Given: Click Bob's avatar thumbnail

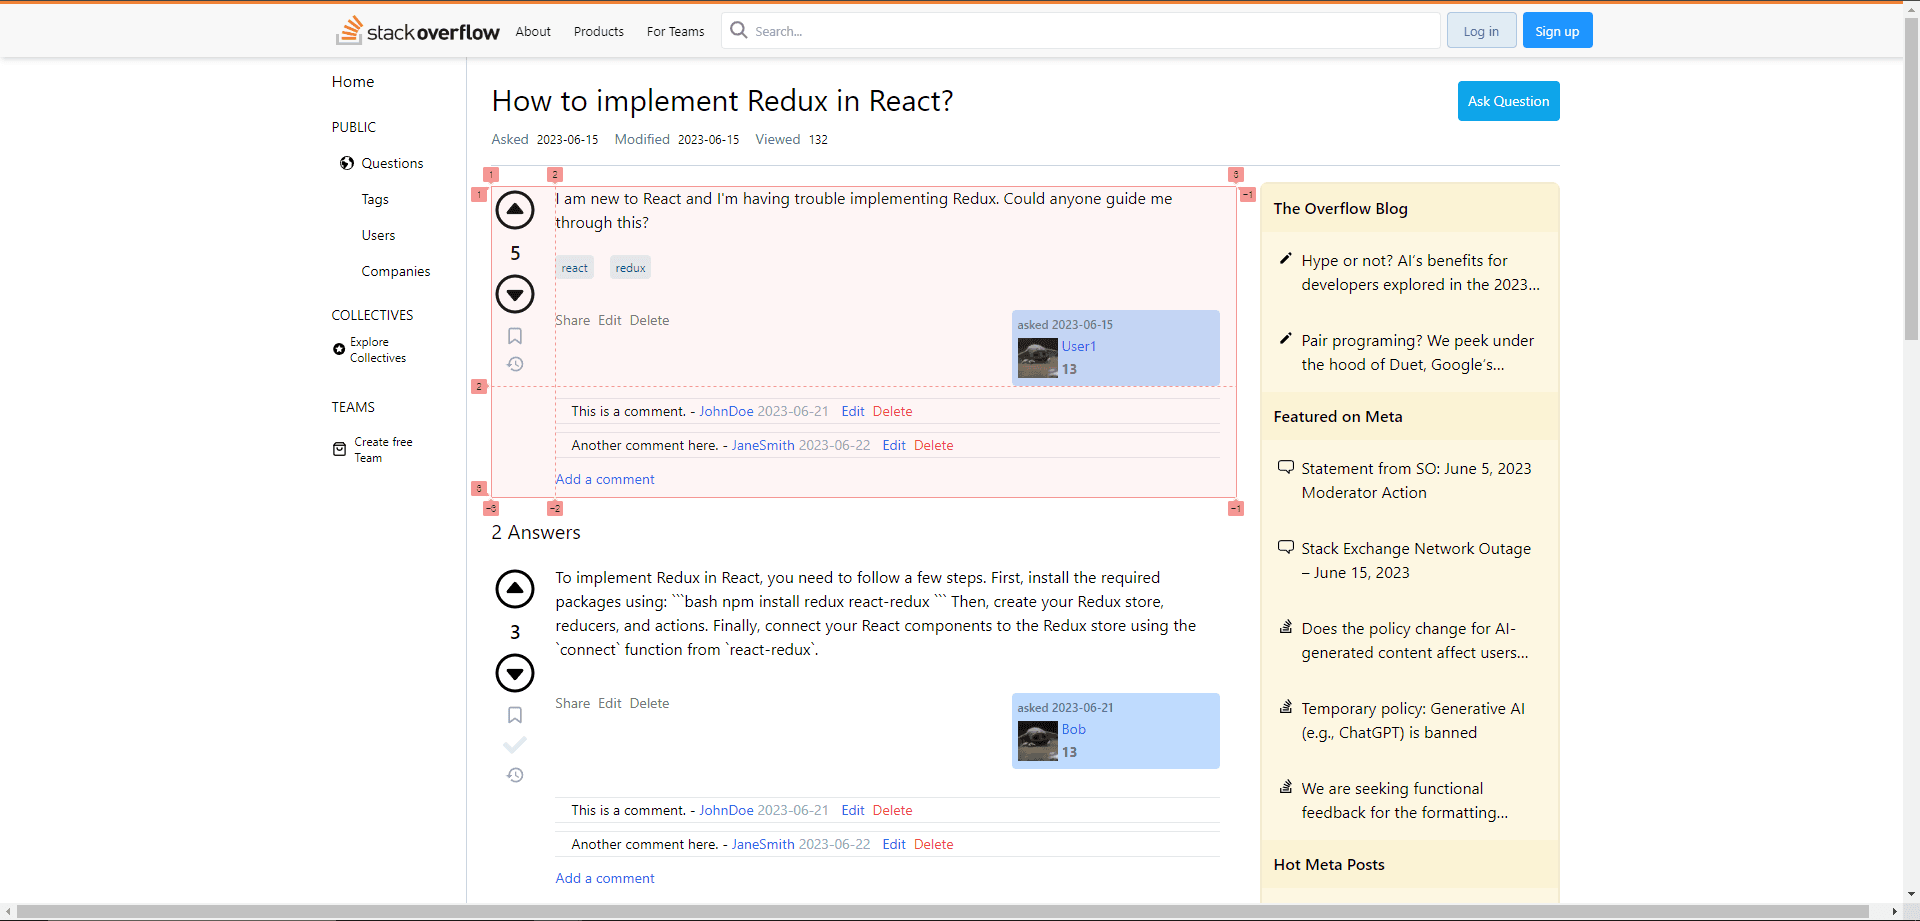Looking at the screenshot, I should (x=1038, y=741).
